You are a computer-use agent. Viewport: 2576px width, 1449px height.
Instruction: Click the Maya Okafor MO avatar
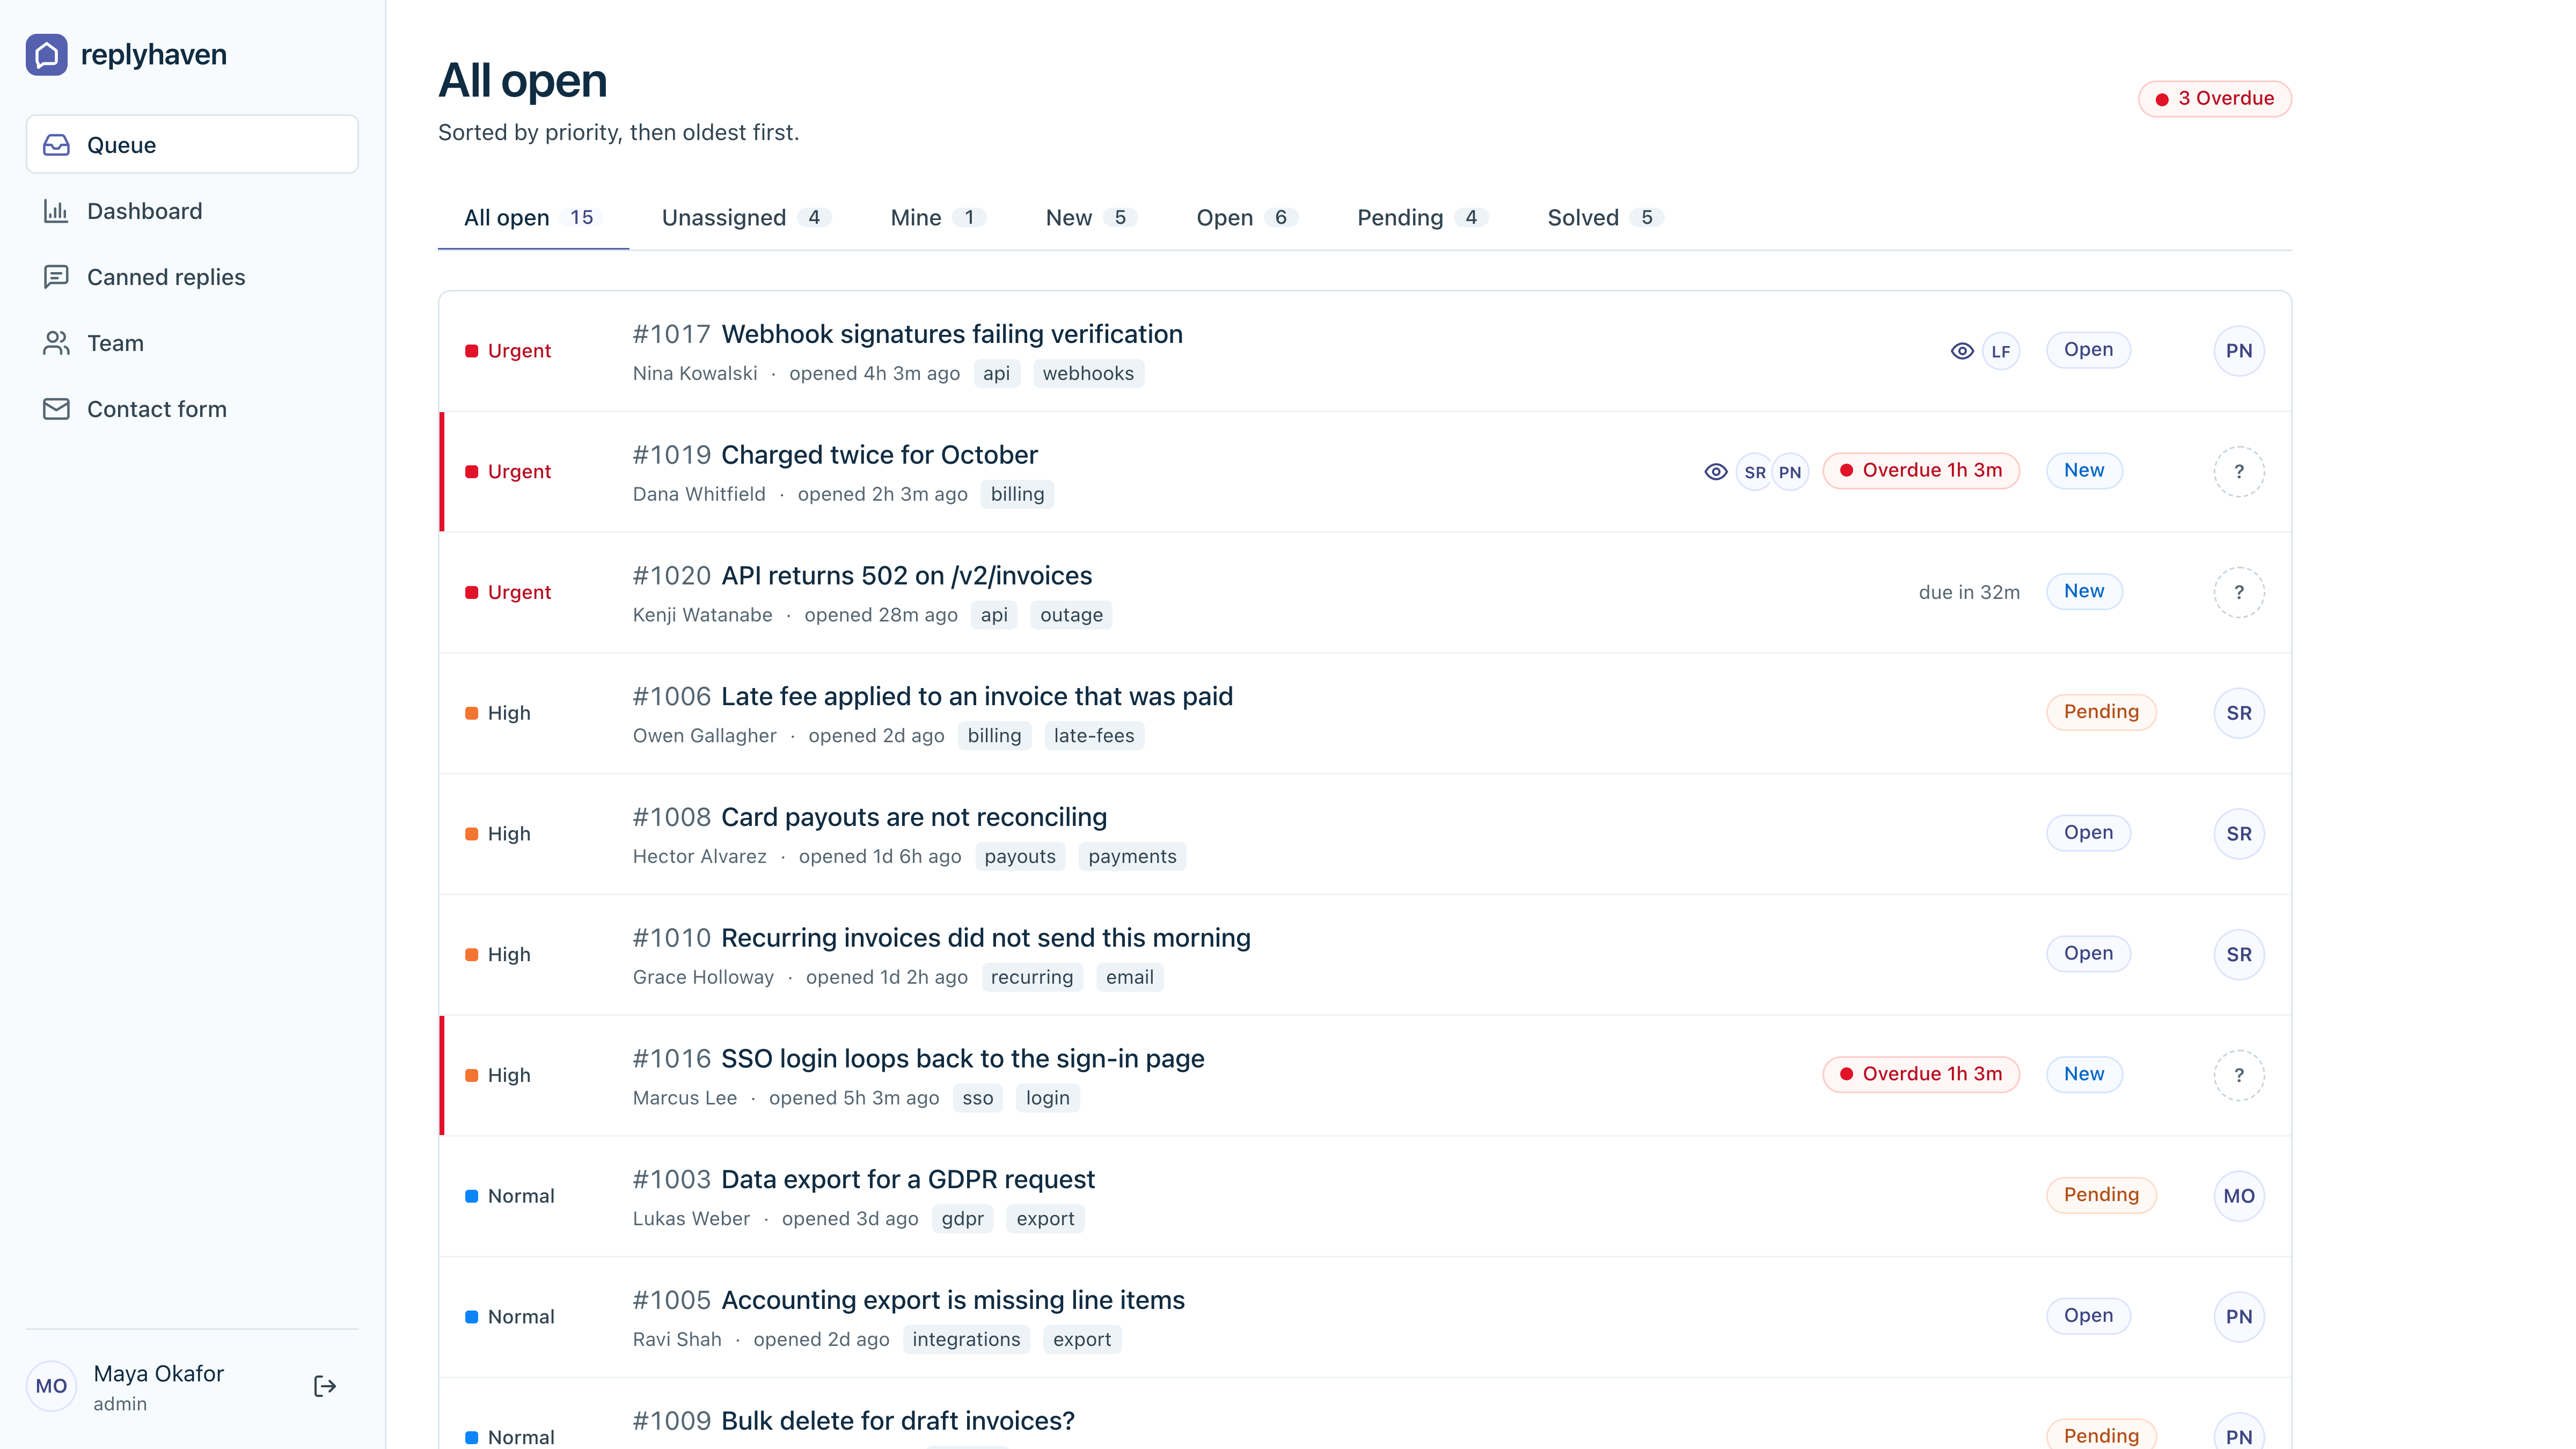point(51,1386)
